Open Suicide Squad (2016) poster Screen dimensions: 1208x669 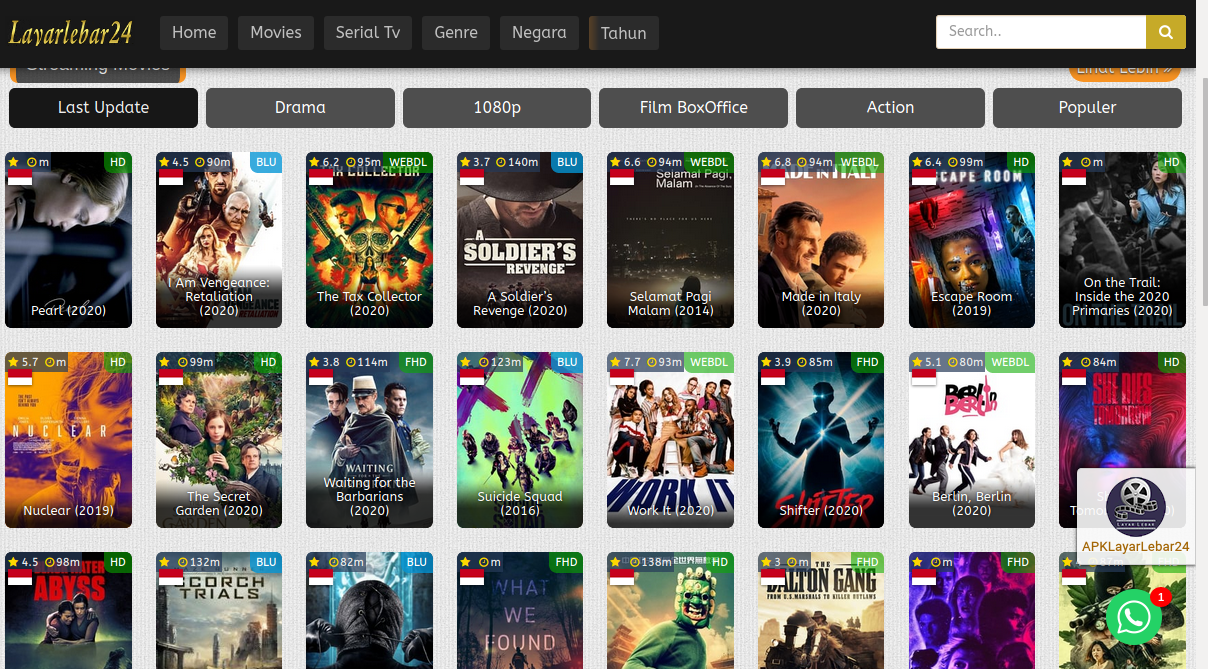(x=520, y=440)
